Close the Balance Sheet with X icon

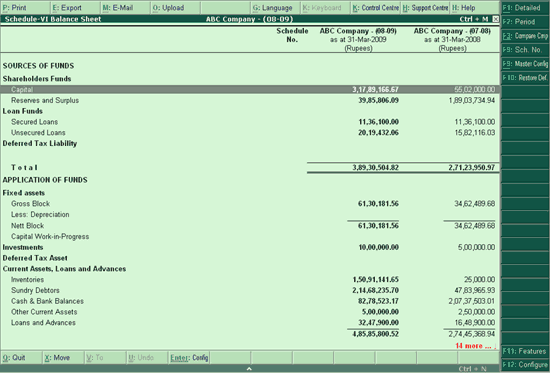click(495, 19)
